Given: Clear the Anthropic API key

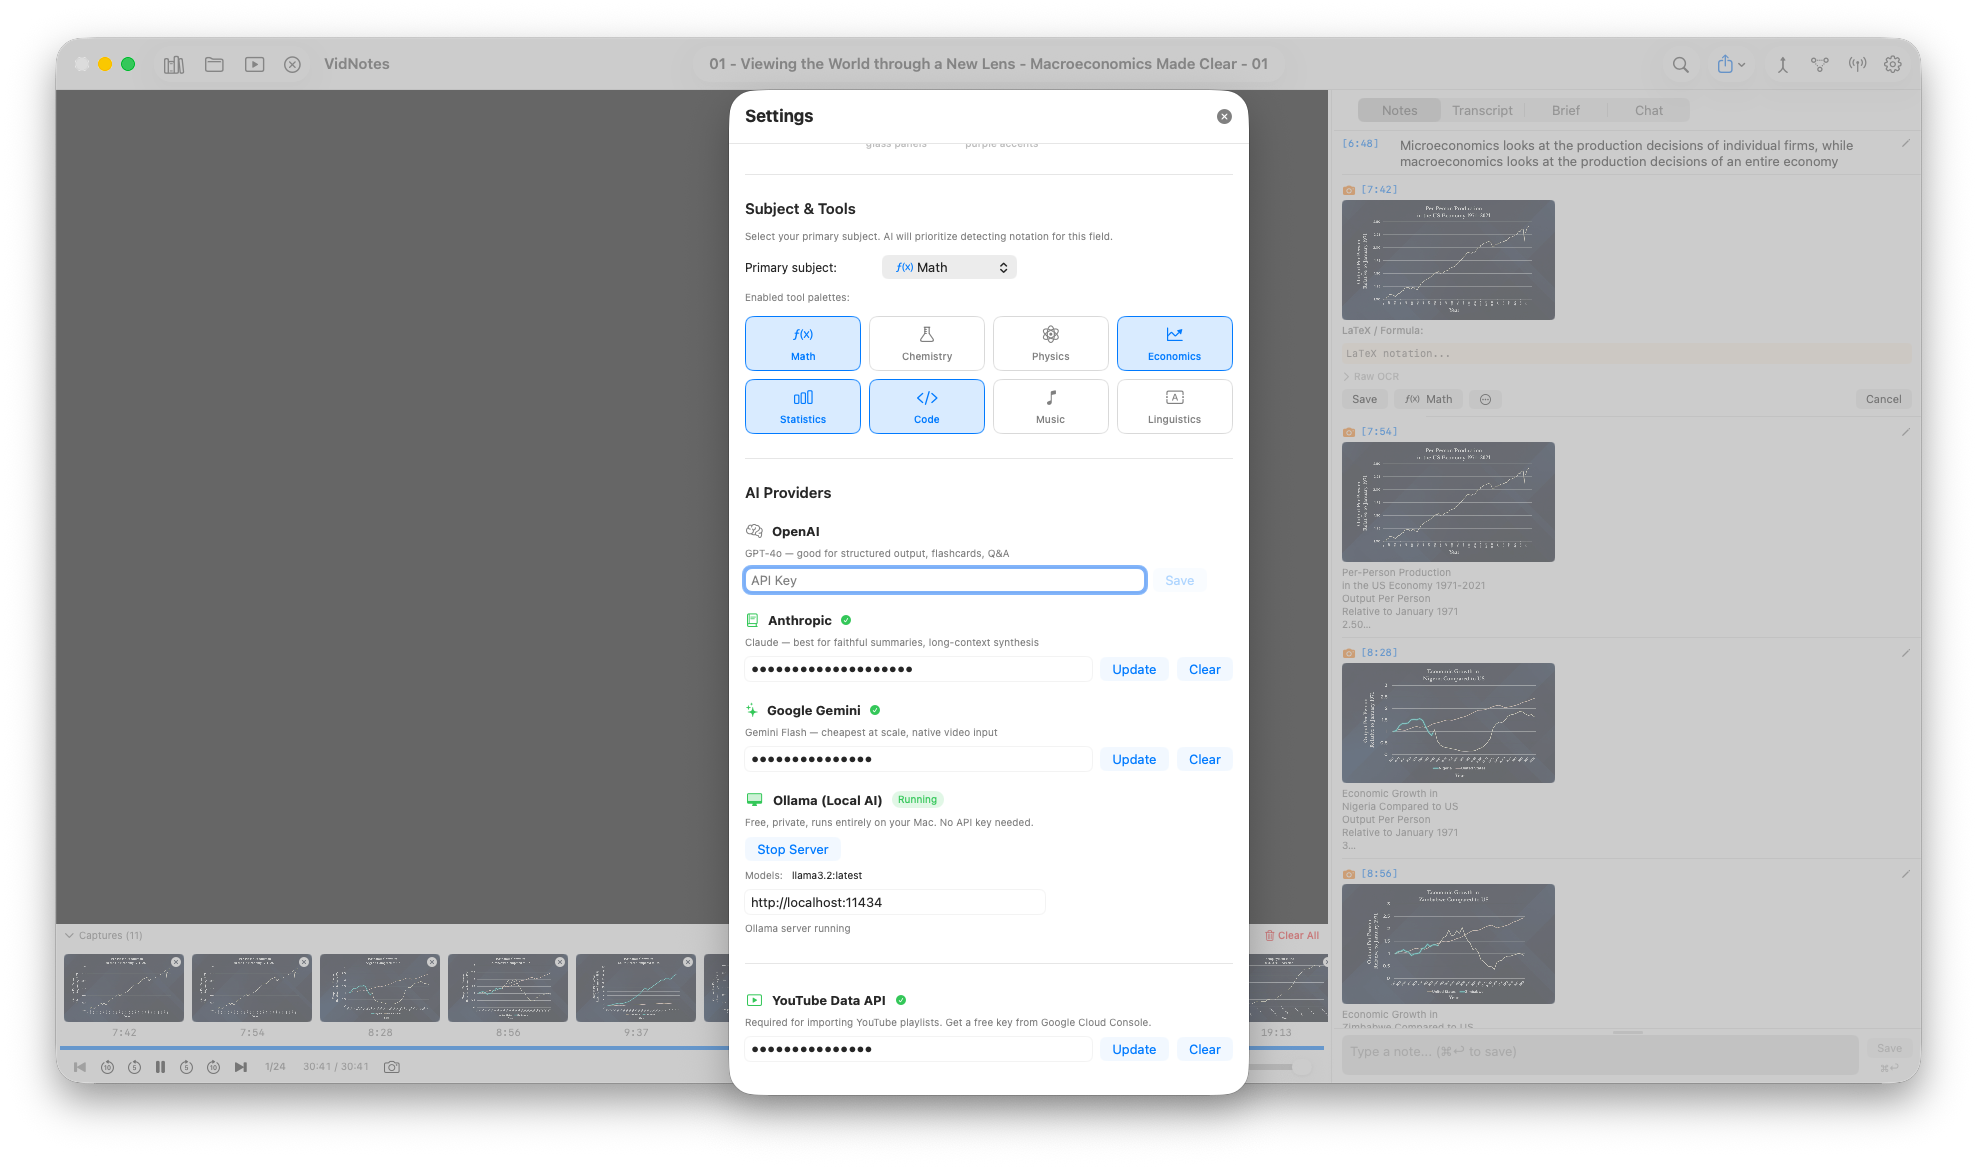Looking at the screenshot, I should pyautogui.click(x=1204, y=669).
